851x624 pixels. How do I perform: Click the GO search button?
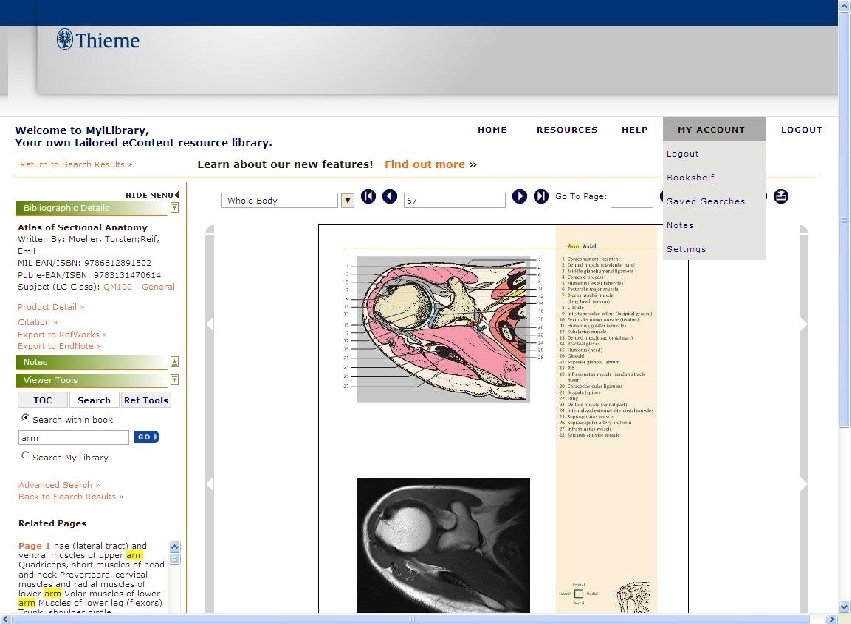pyautogui.click(x=146, y=437)
